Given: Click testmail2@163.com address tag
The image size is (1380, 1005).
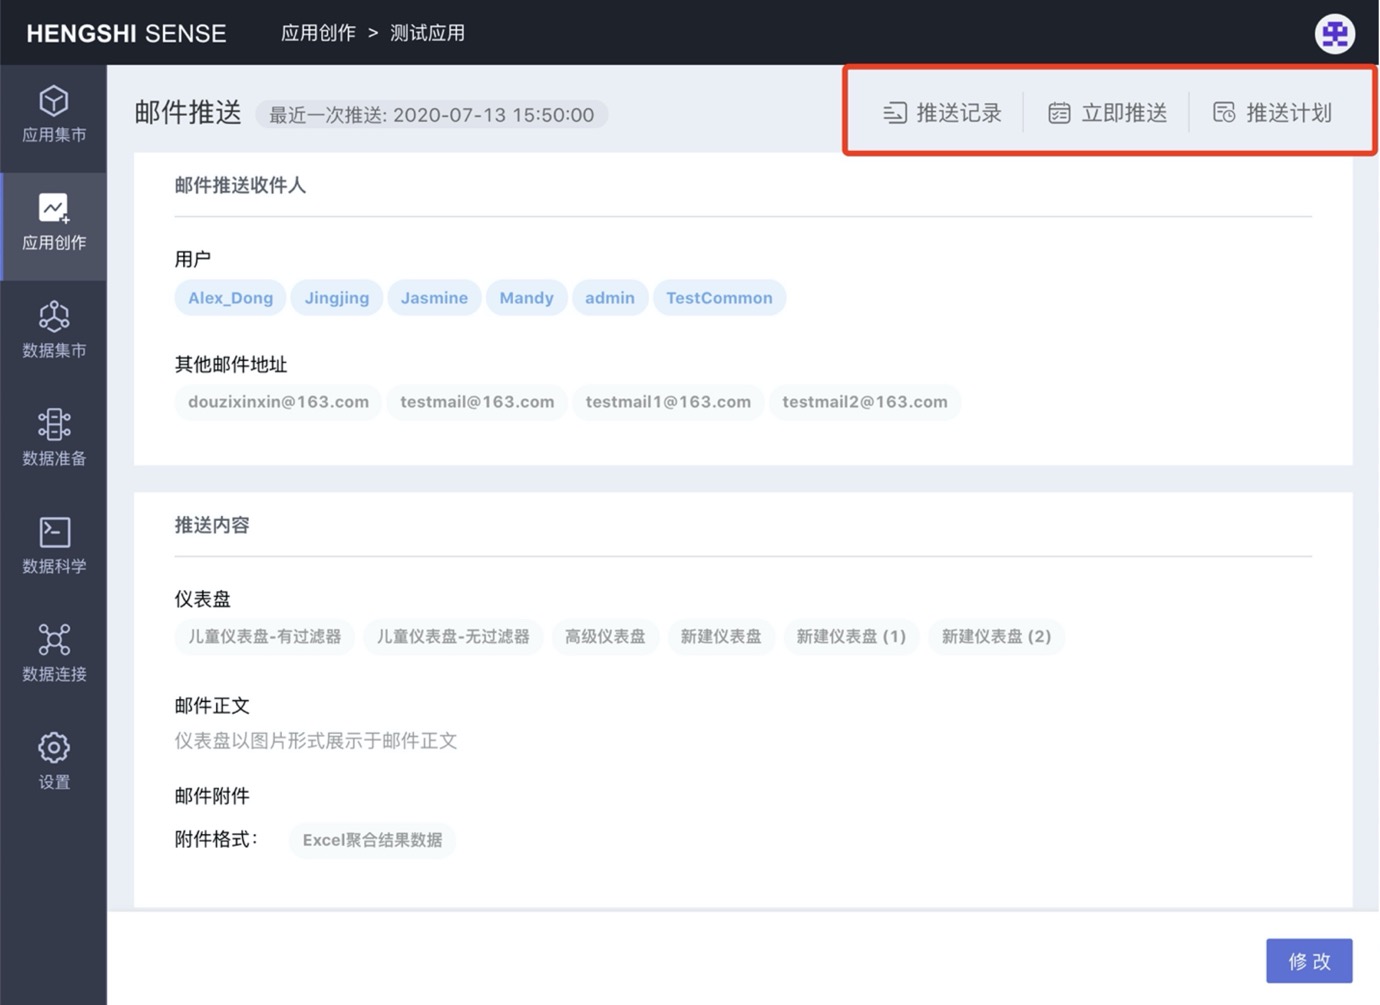Looking at the screenshot, I should [865, 402].
